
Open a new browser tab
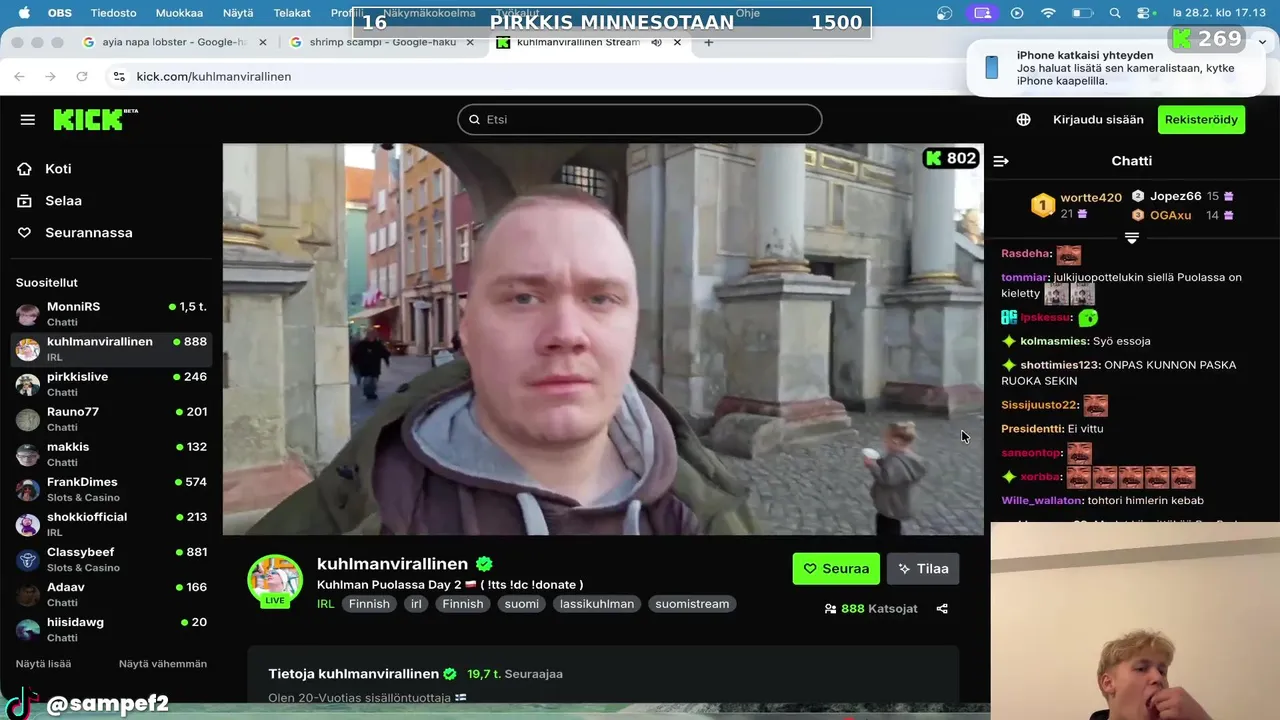[709, 43]
